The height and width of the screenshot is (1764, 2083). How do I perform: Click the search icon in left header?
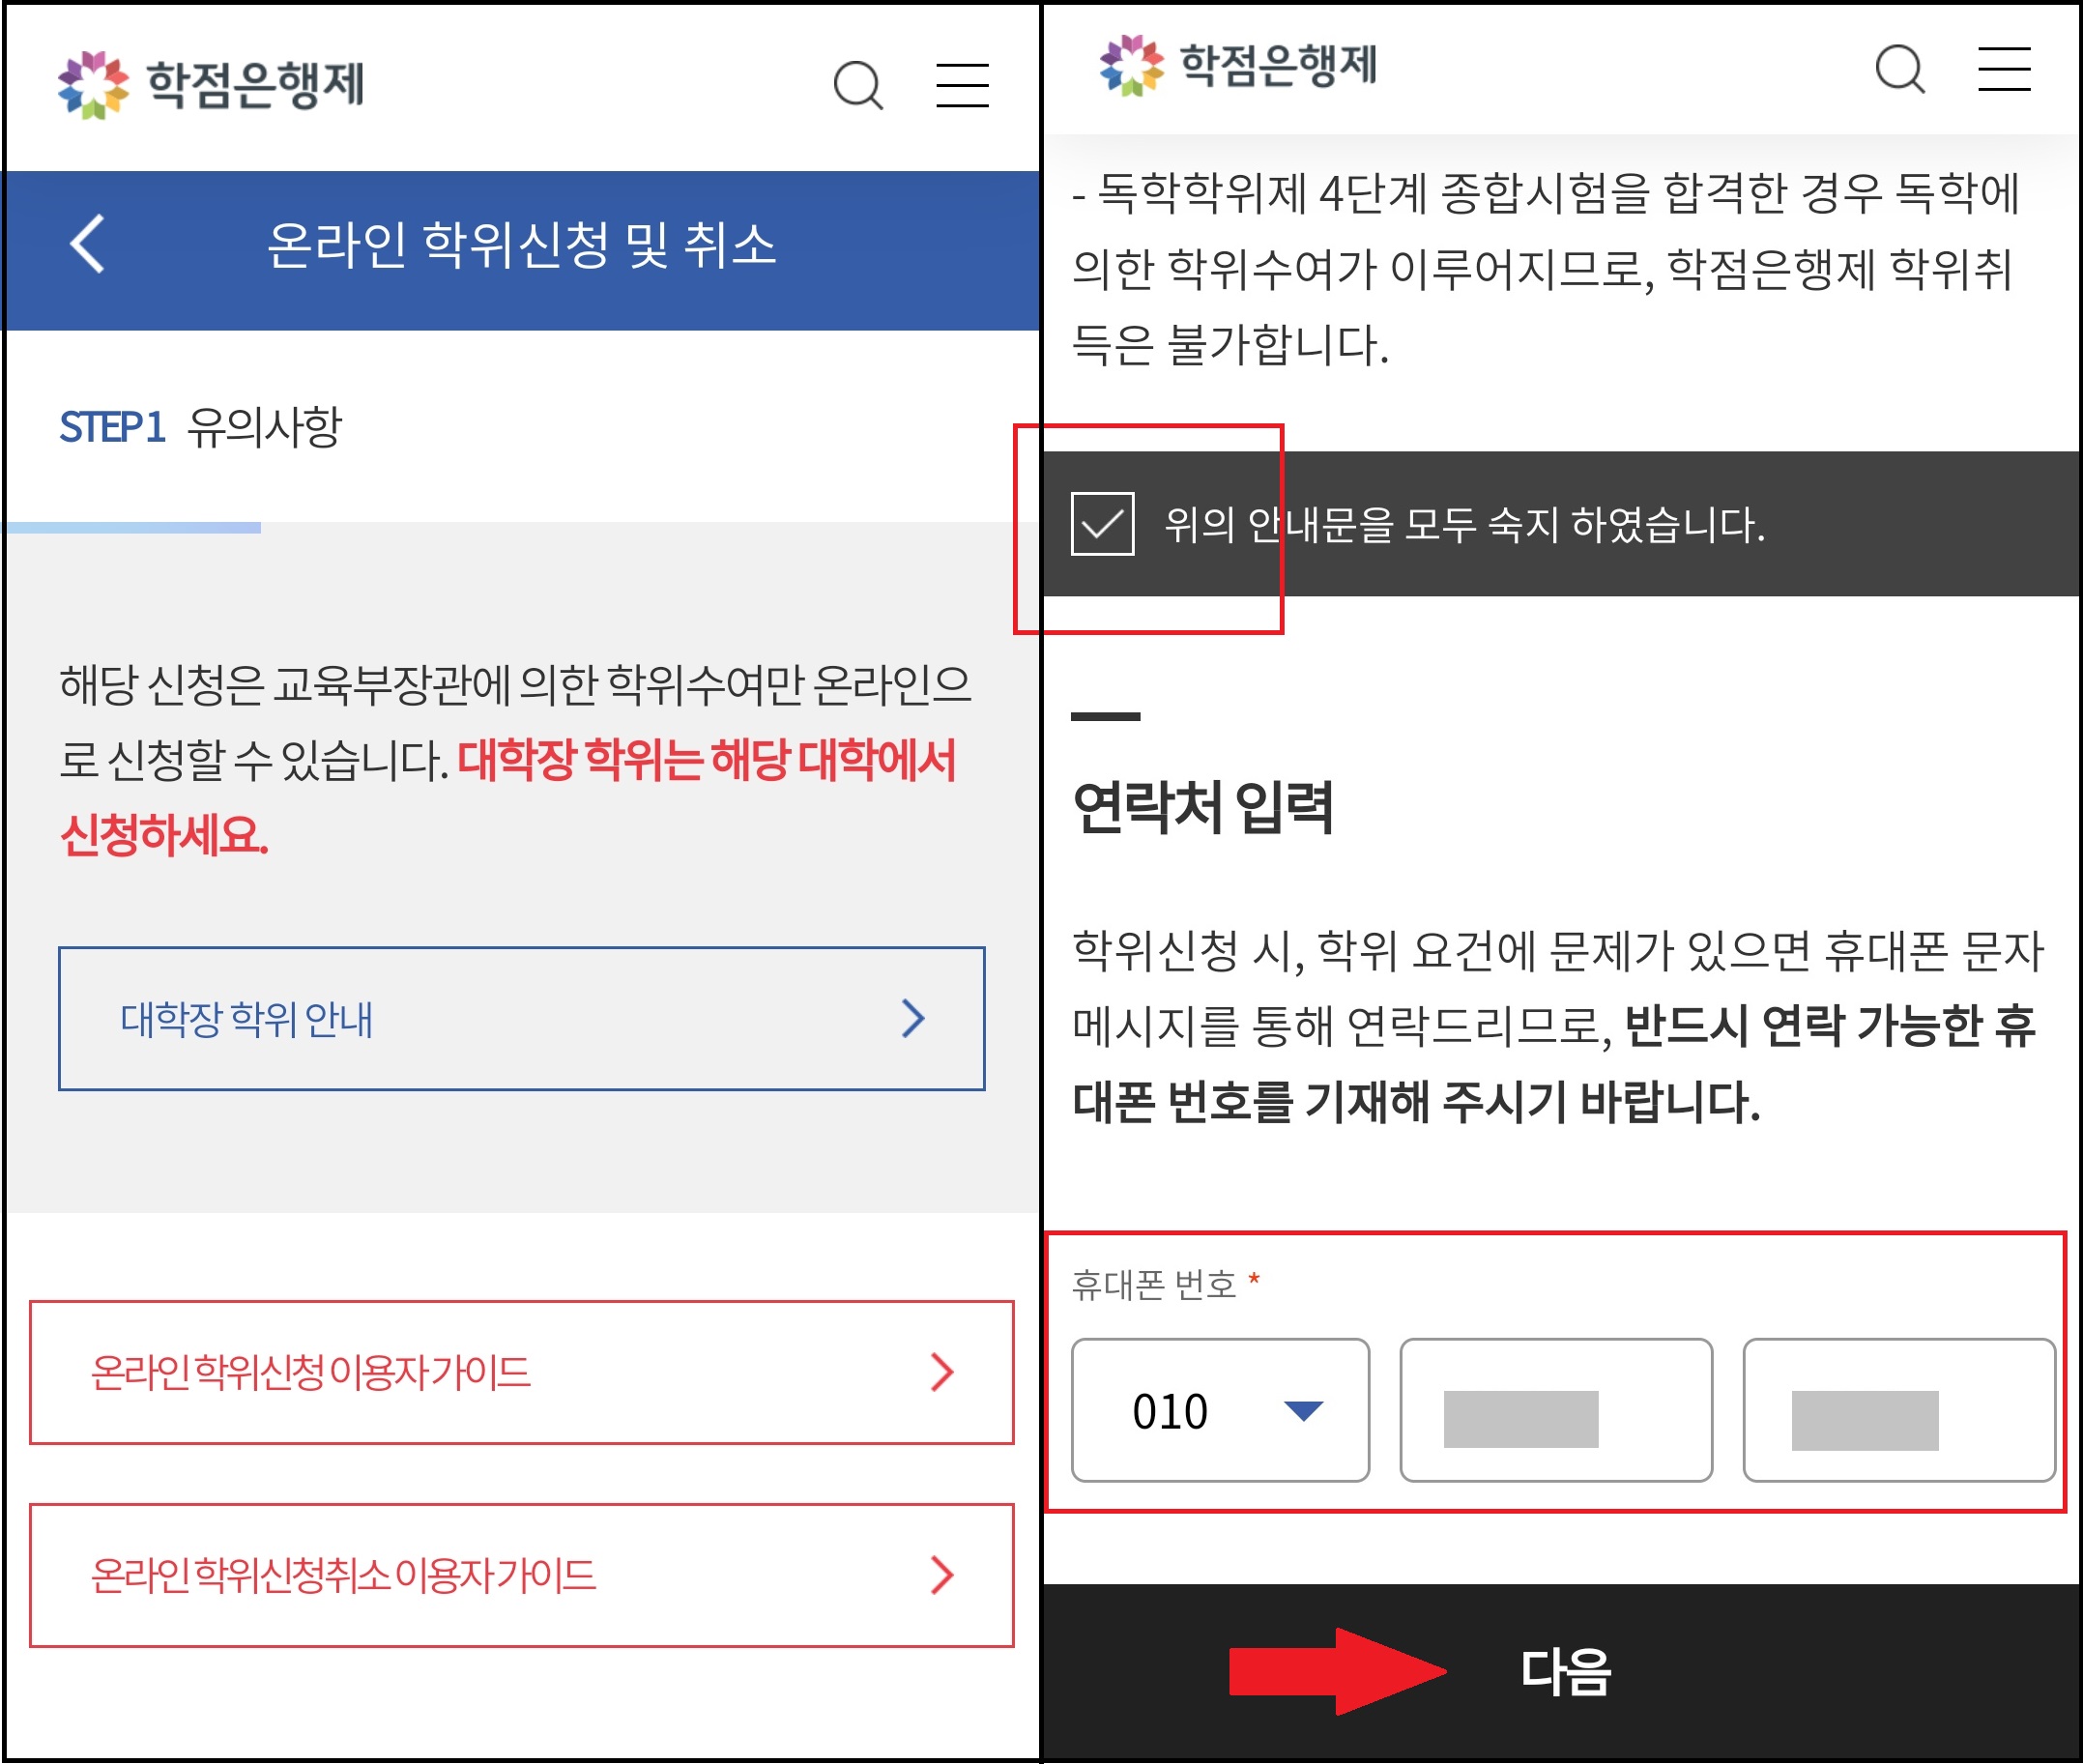click(x=858, y=86)
